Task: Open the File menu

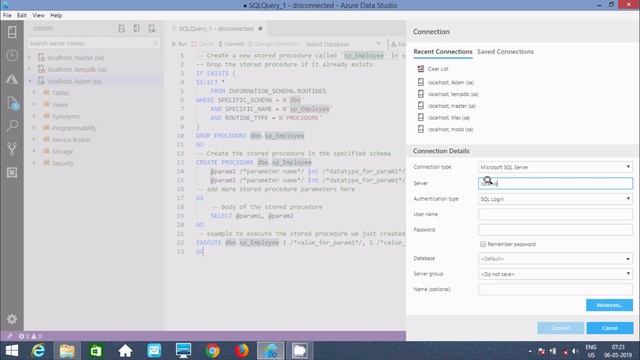Action: pyautogui.click(x=7, y=15)
